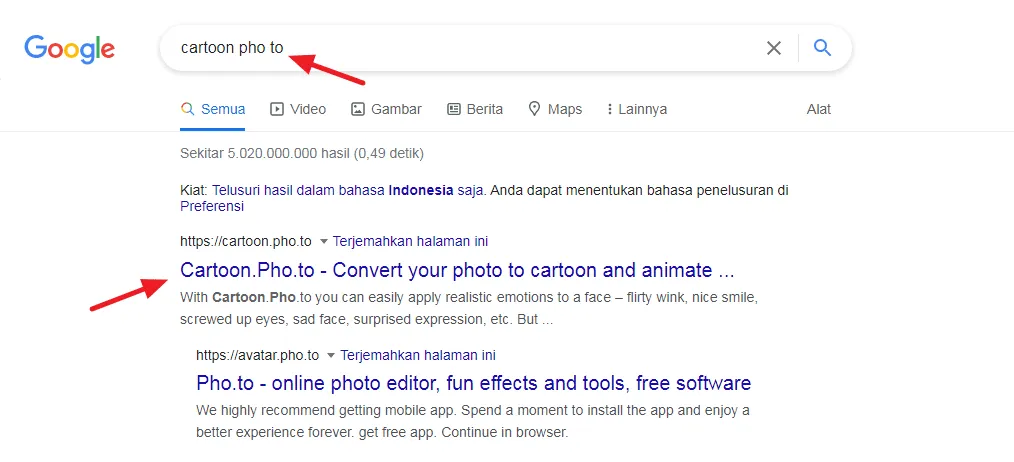
Task: Click Terjemahkan halaman ini for avatar.pho.to
Action: 418,355
